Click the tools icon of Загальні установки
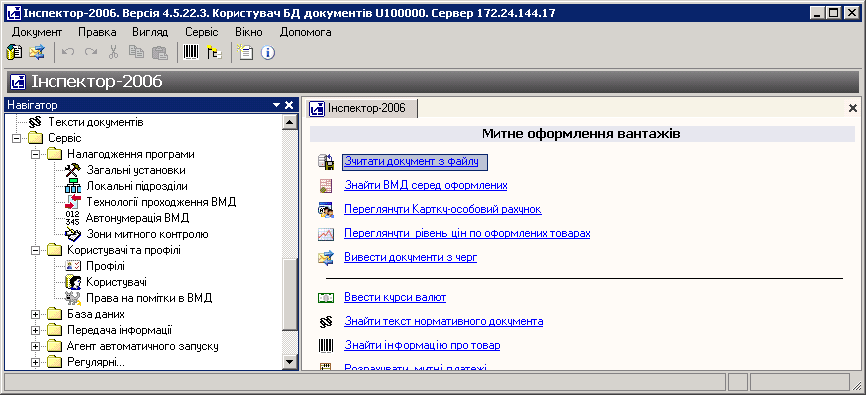The image size is (866, 395). click(x=73, y=170)
